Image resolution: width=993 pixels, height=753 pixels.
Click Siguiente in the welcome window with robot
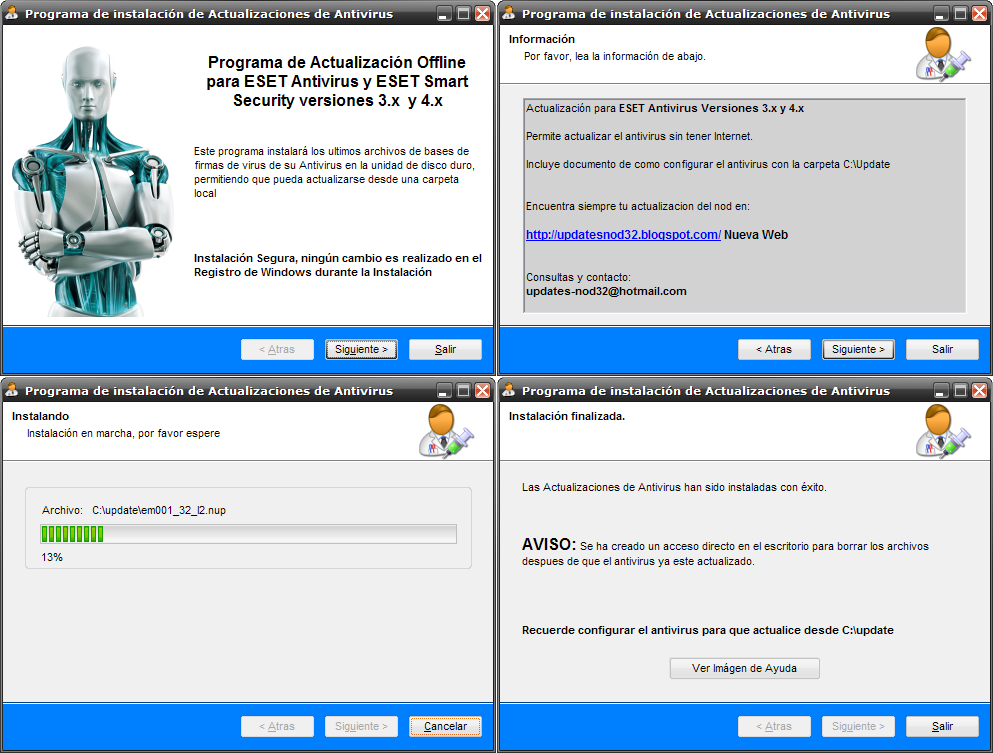click(x=361, y=349)
